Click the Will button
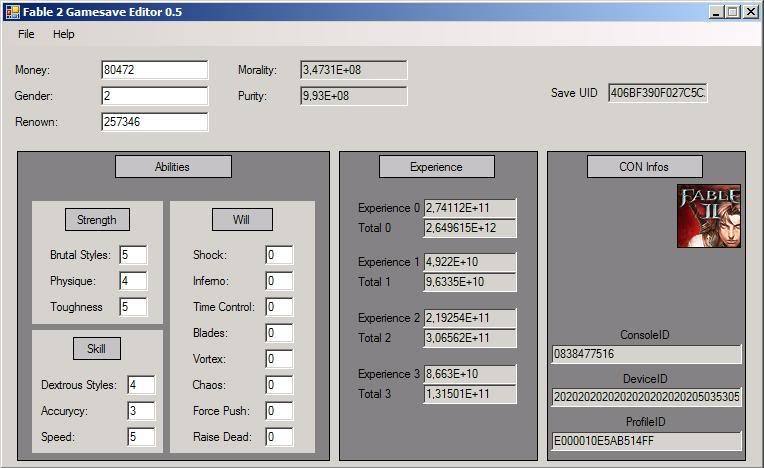764x468 pixels. click(x=242, y=220)
